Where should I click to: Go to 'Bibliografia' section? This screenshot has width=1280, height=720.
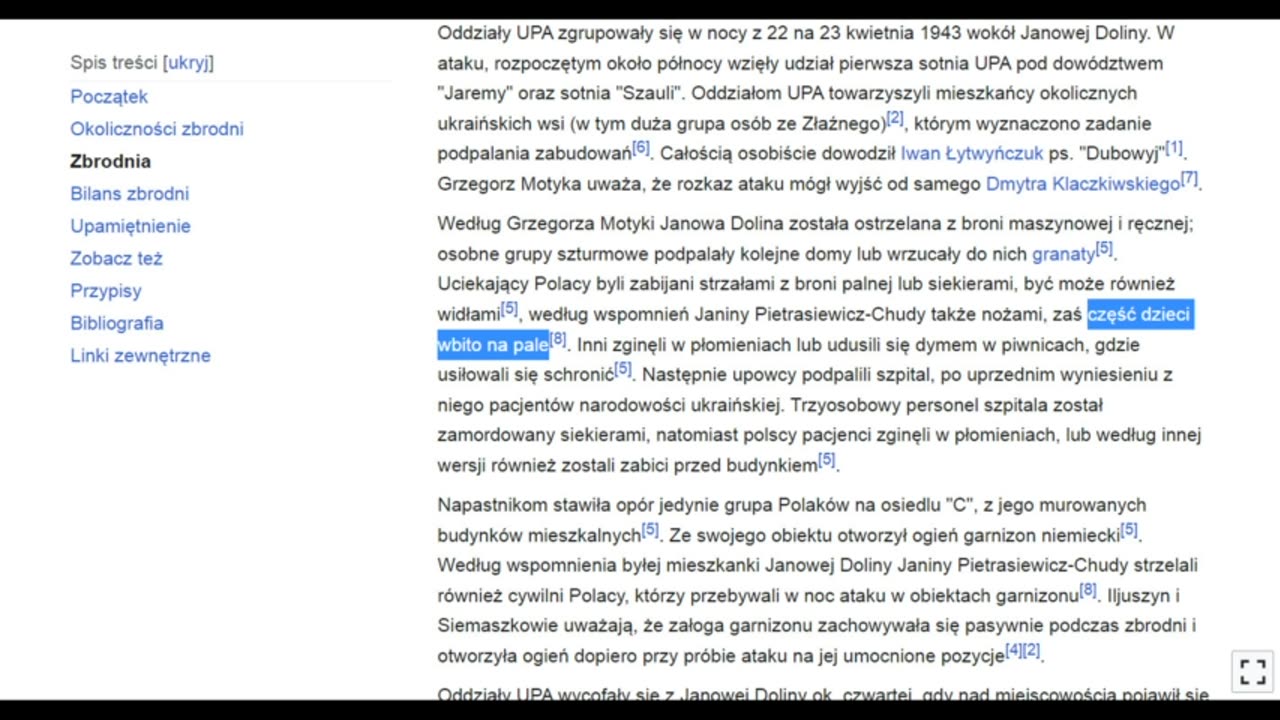117,323
